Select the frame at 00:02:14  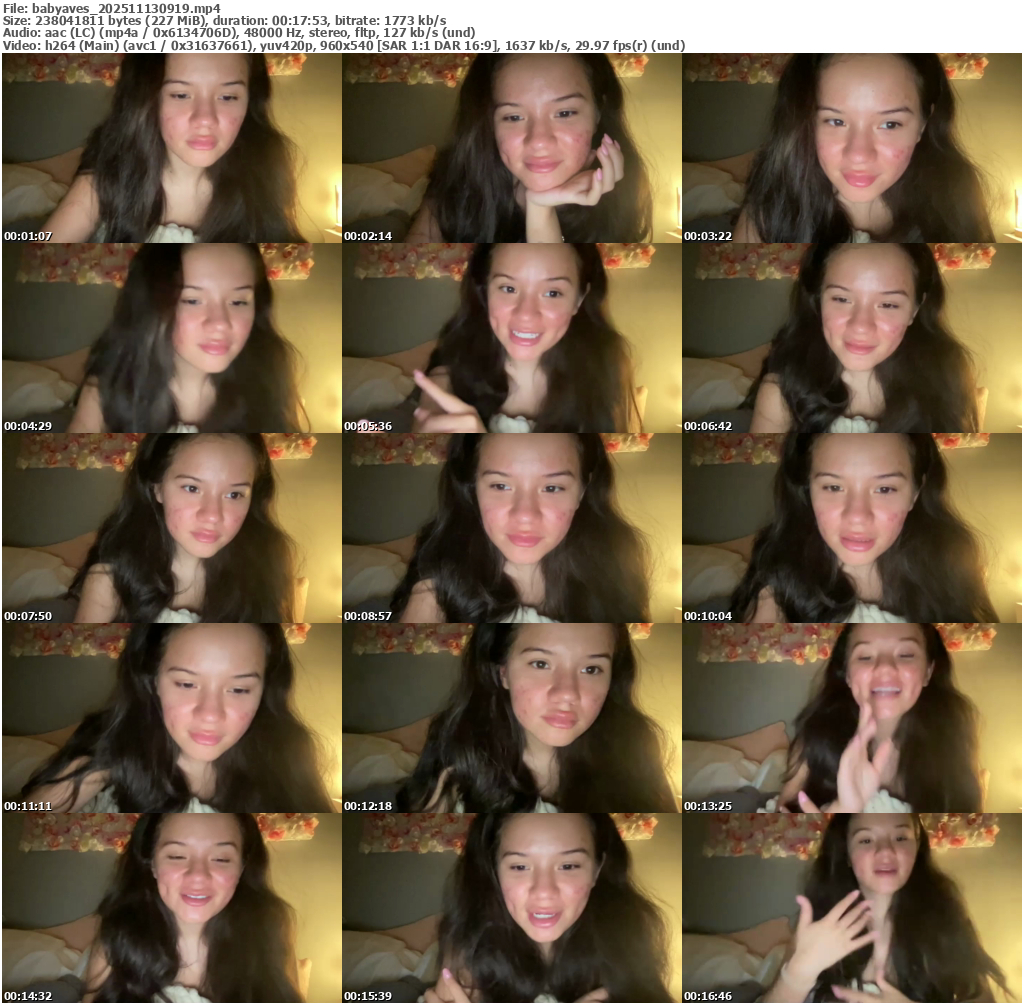click(x=511, y=148)
